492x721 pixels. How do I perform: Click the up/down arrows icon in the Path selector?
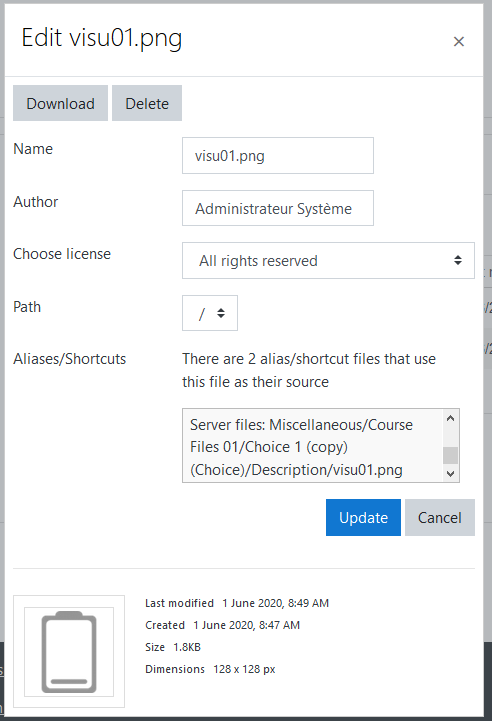pos(221,313)
